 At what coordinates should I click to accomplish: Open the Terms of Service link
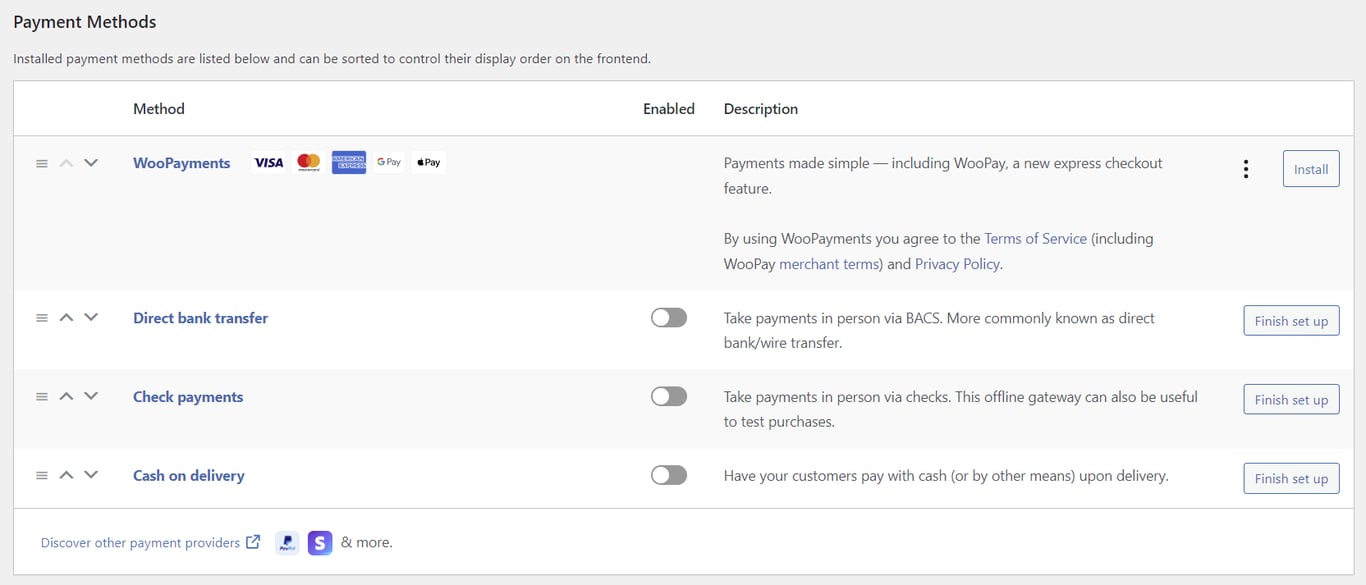coord(1035,238)
